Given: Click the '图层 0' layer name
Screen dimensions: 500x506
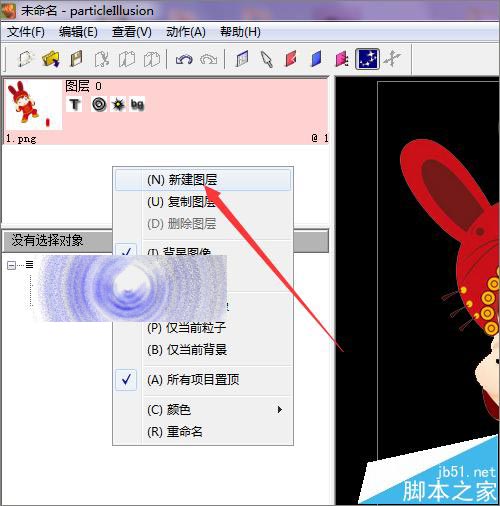Looking at the screenshot, I should point(83,86).
